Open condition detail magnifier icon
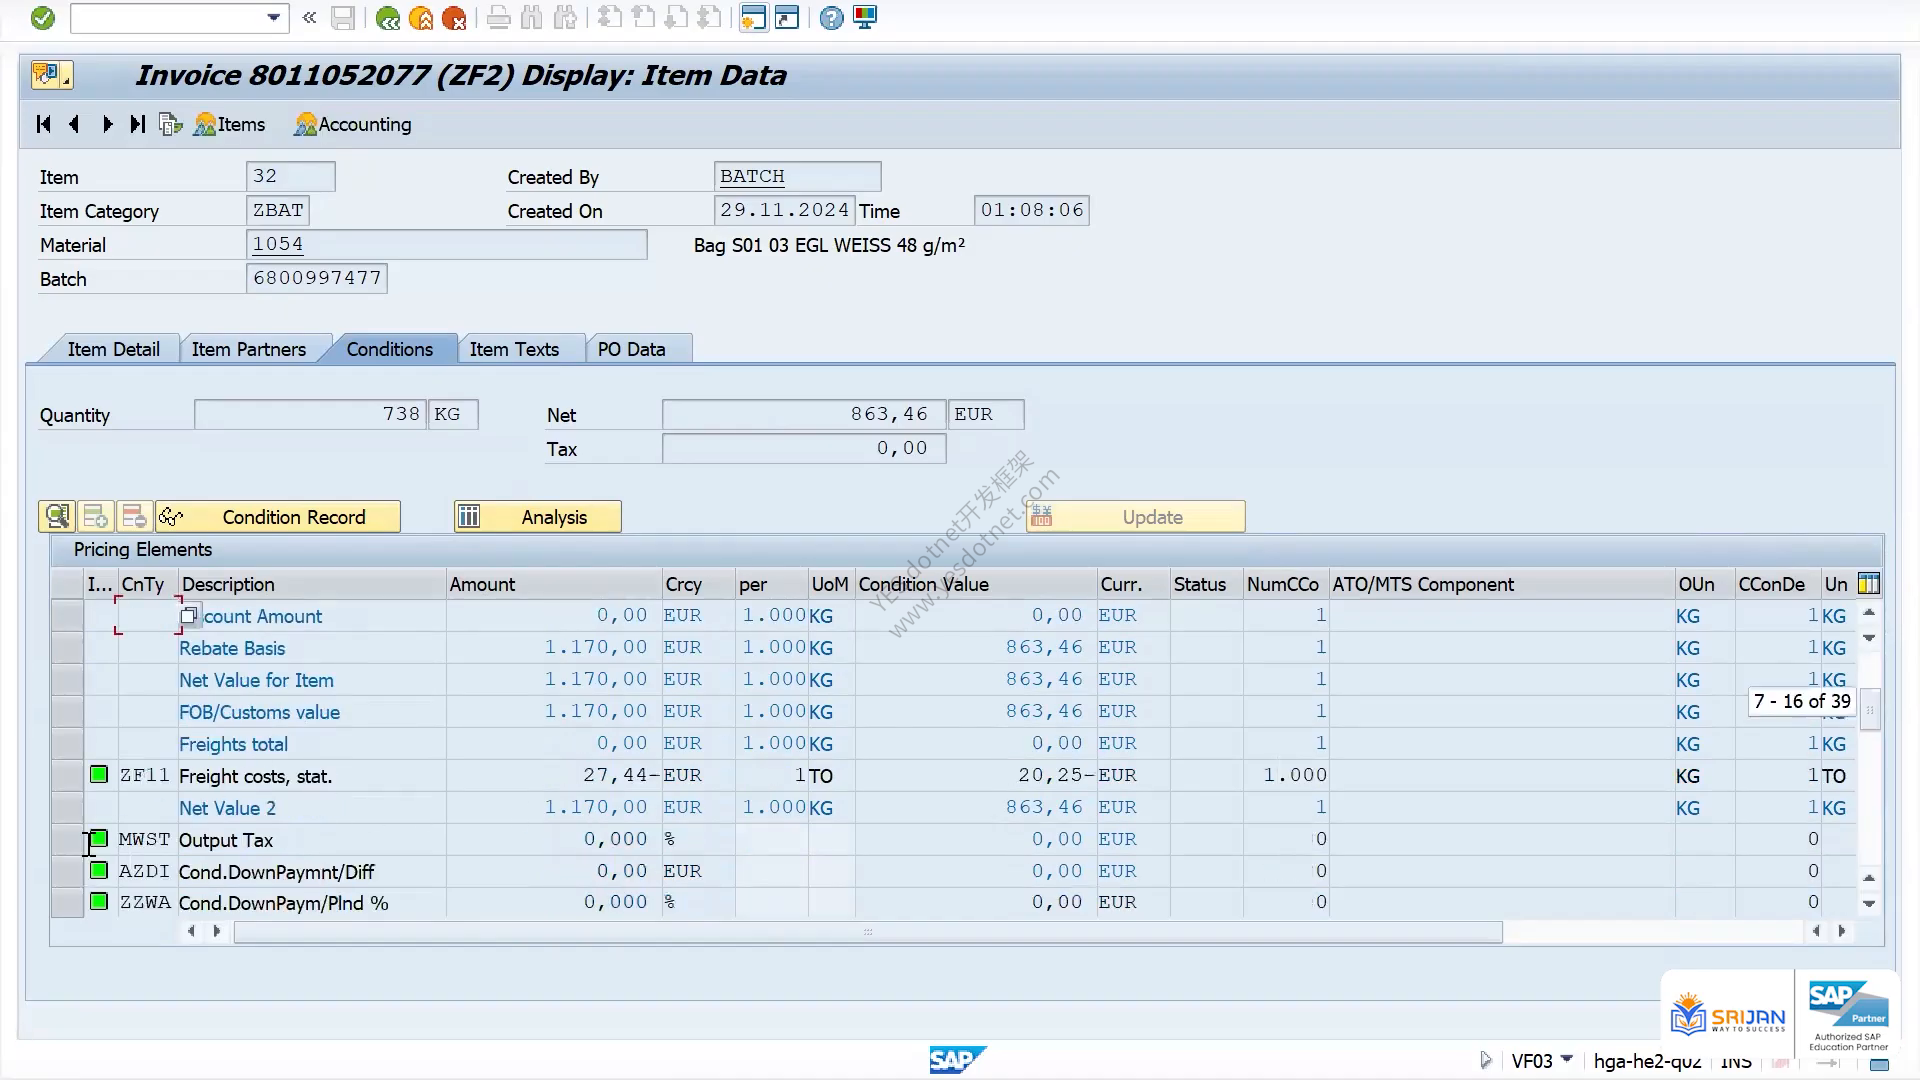Screen dimensions: 1920x1080 tap(57, 517)
